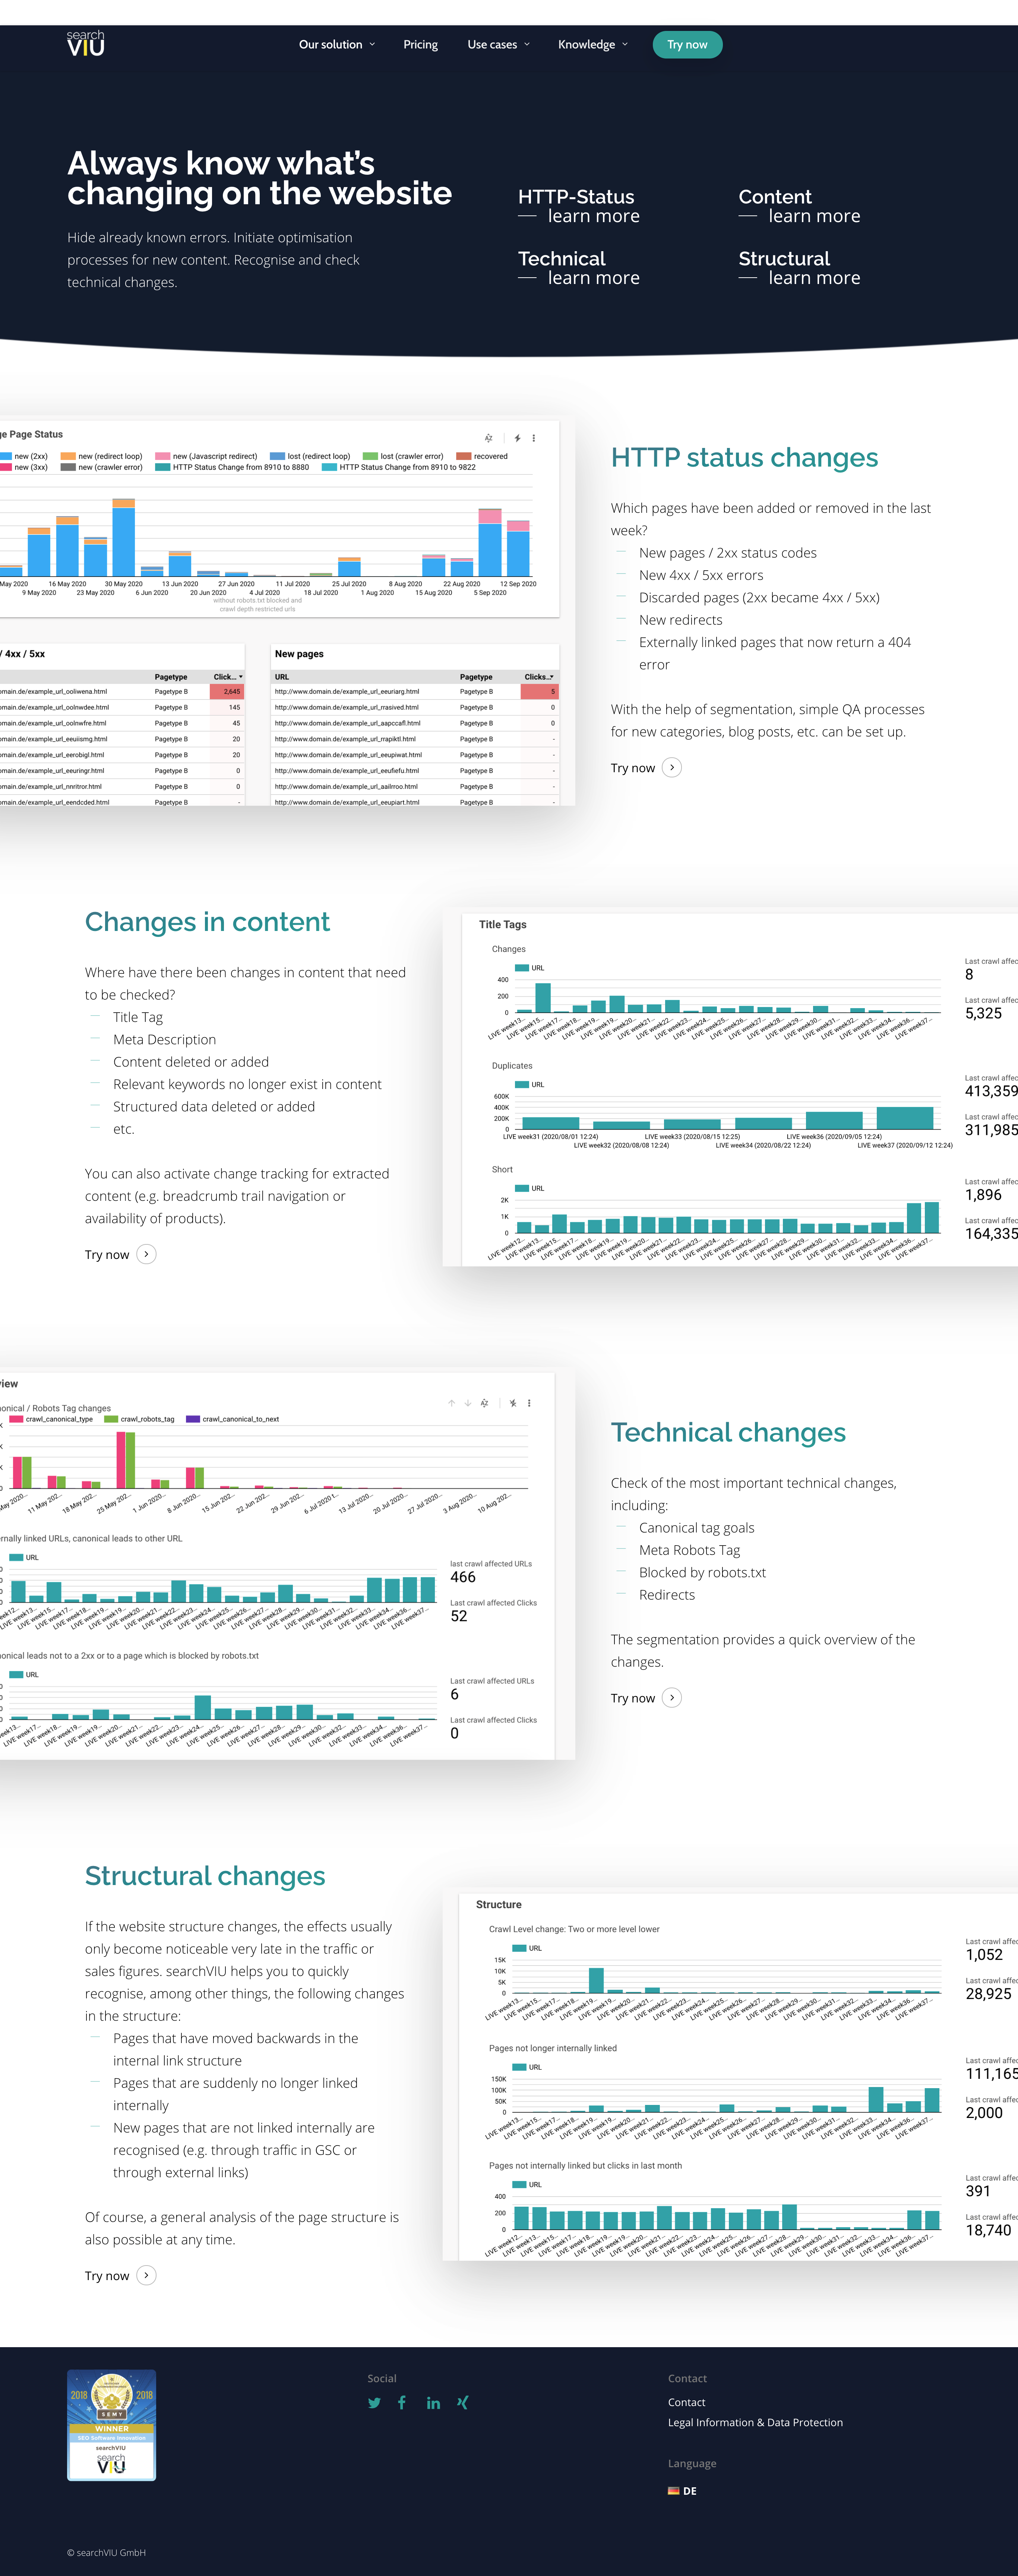1018x2576 pixels.
Task: Expand the Knowledge dropdown menu
Action: 593,44
